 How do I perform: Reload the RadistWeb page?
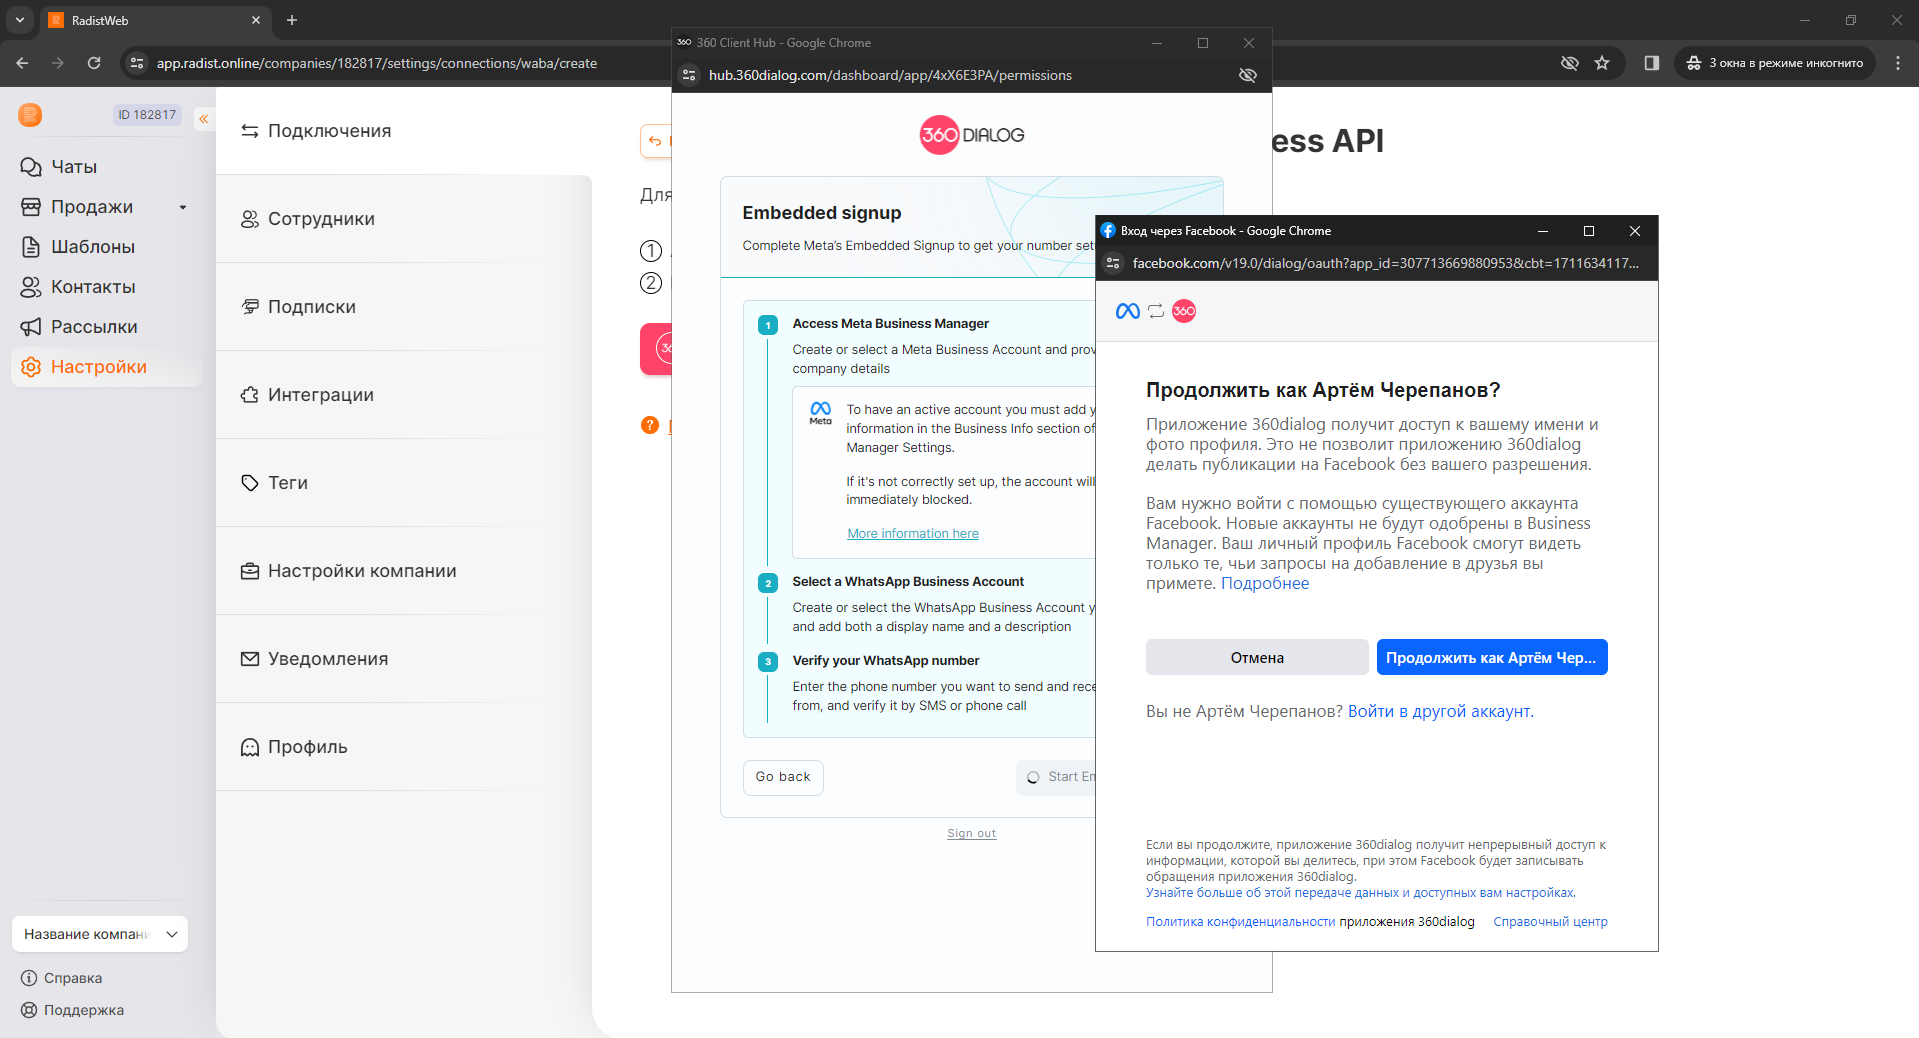tap(94, 63)
